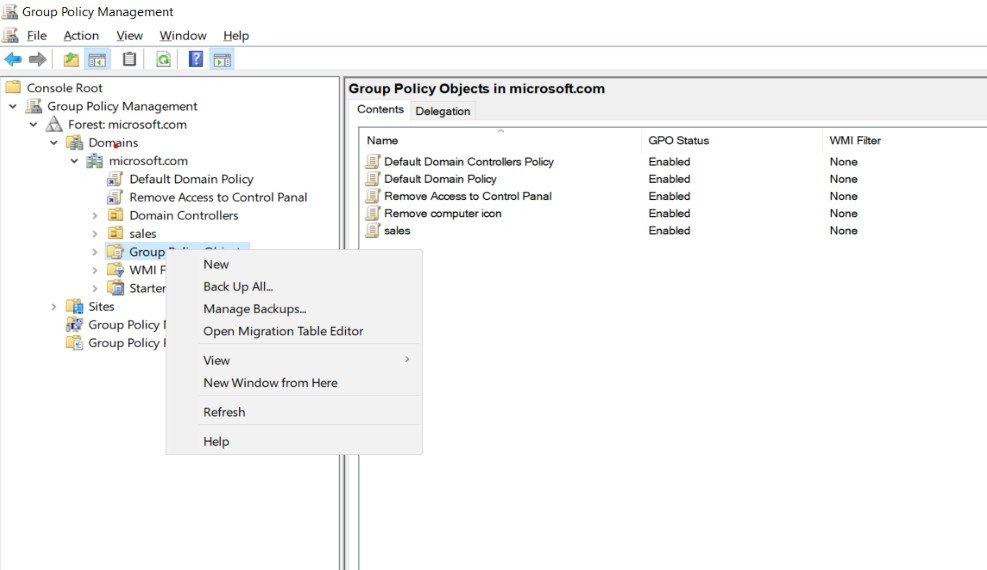Viewport: 987px width, 570px height.
Task: Click the green Refresh toolbar icon
Action: (163, 60)
